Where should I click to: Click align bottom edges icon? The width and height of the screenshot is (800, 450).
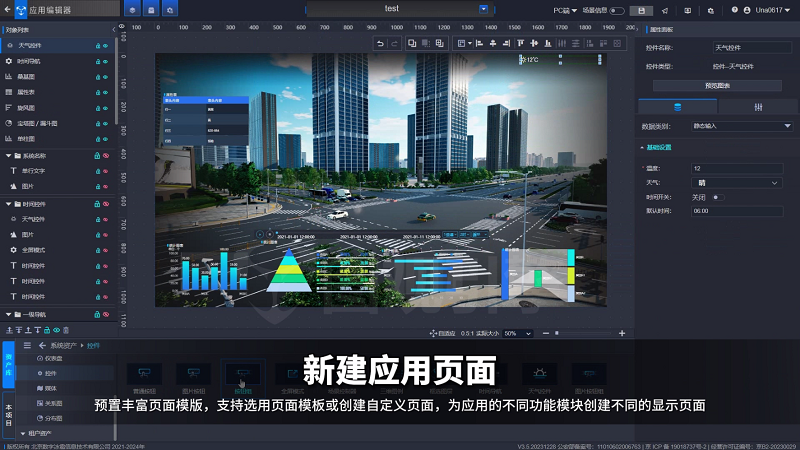click(548, 44)
